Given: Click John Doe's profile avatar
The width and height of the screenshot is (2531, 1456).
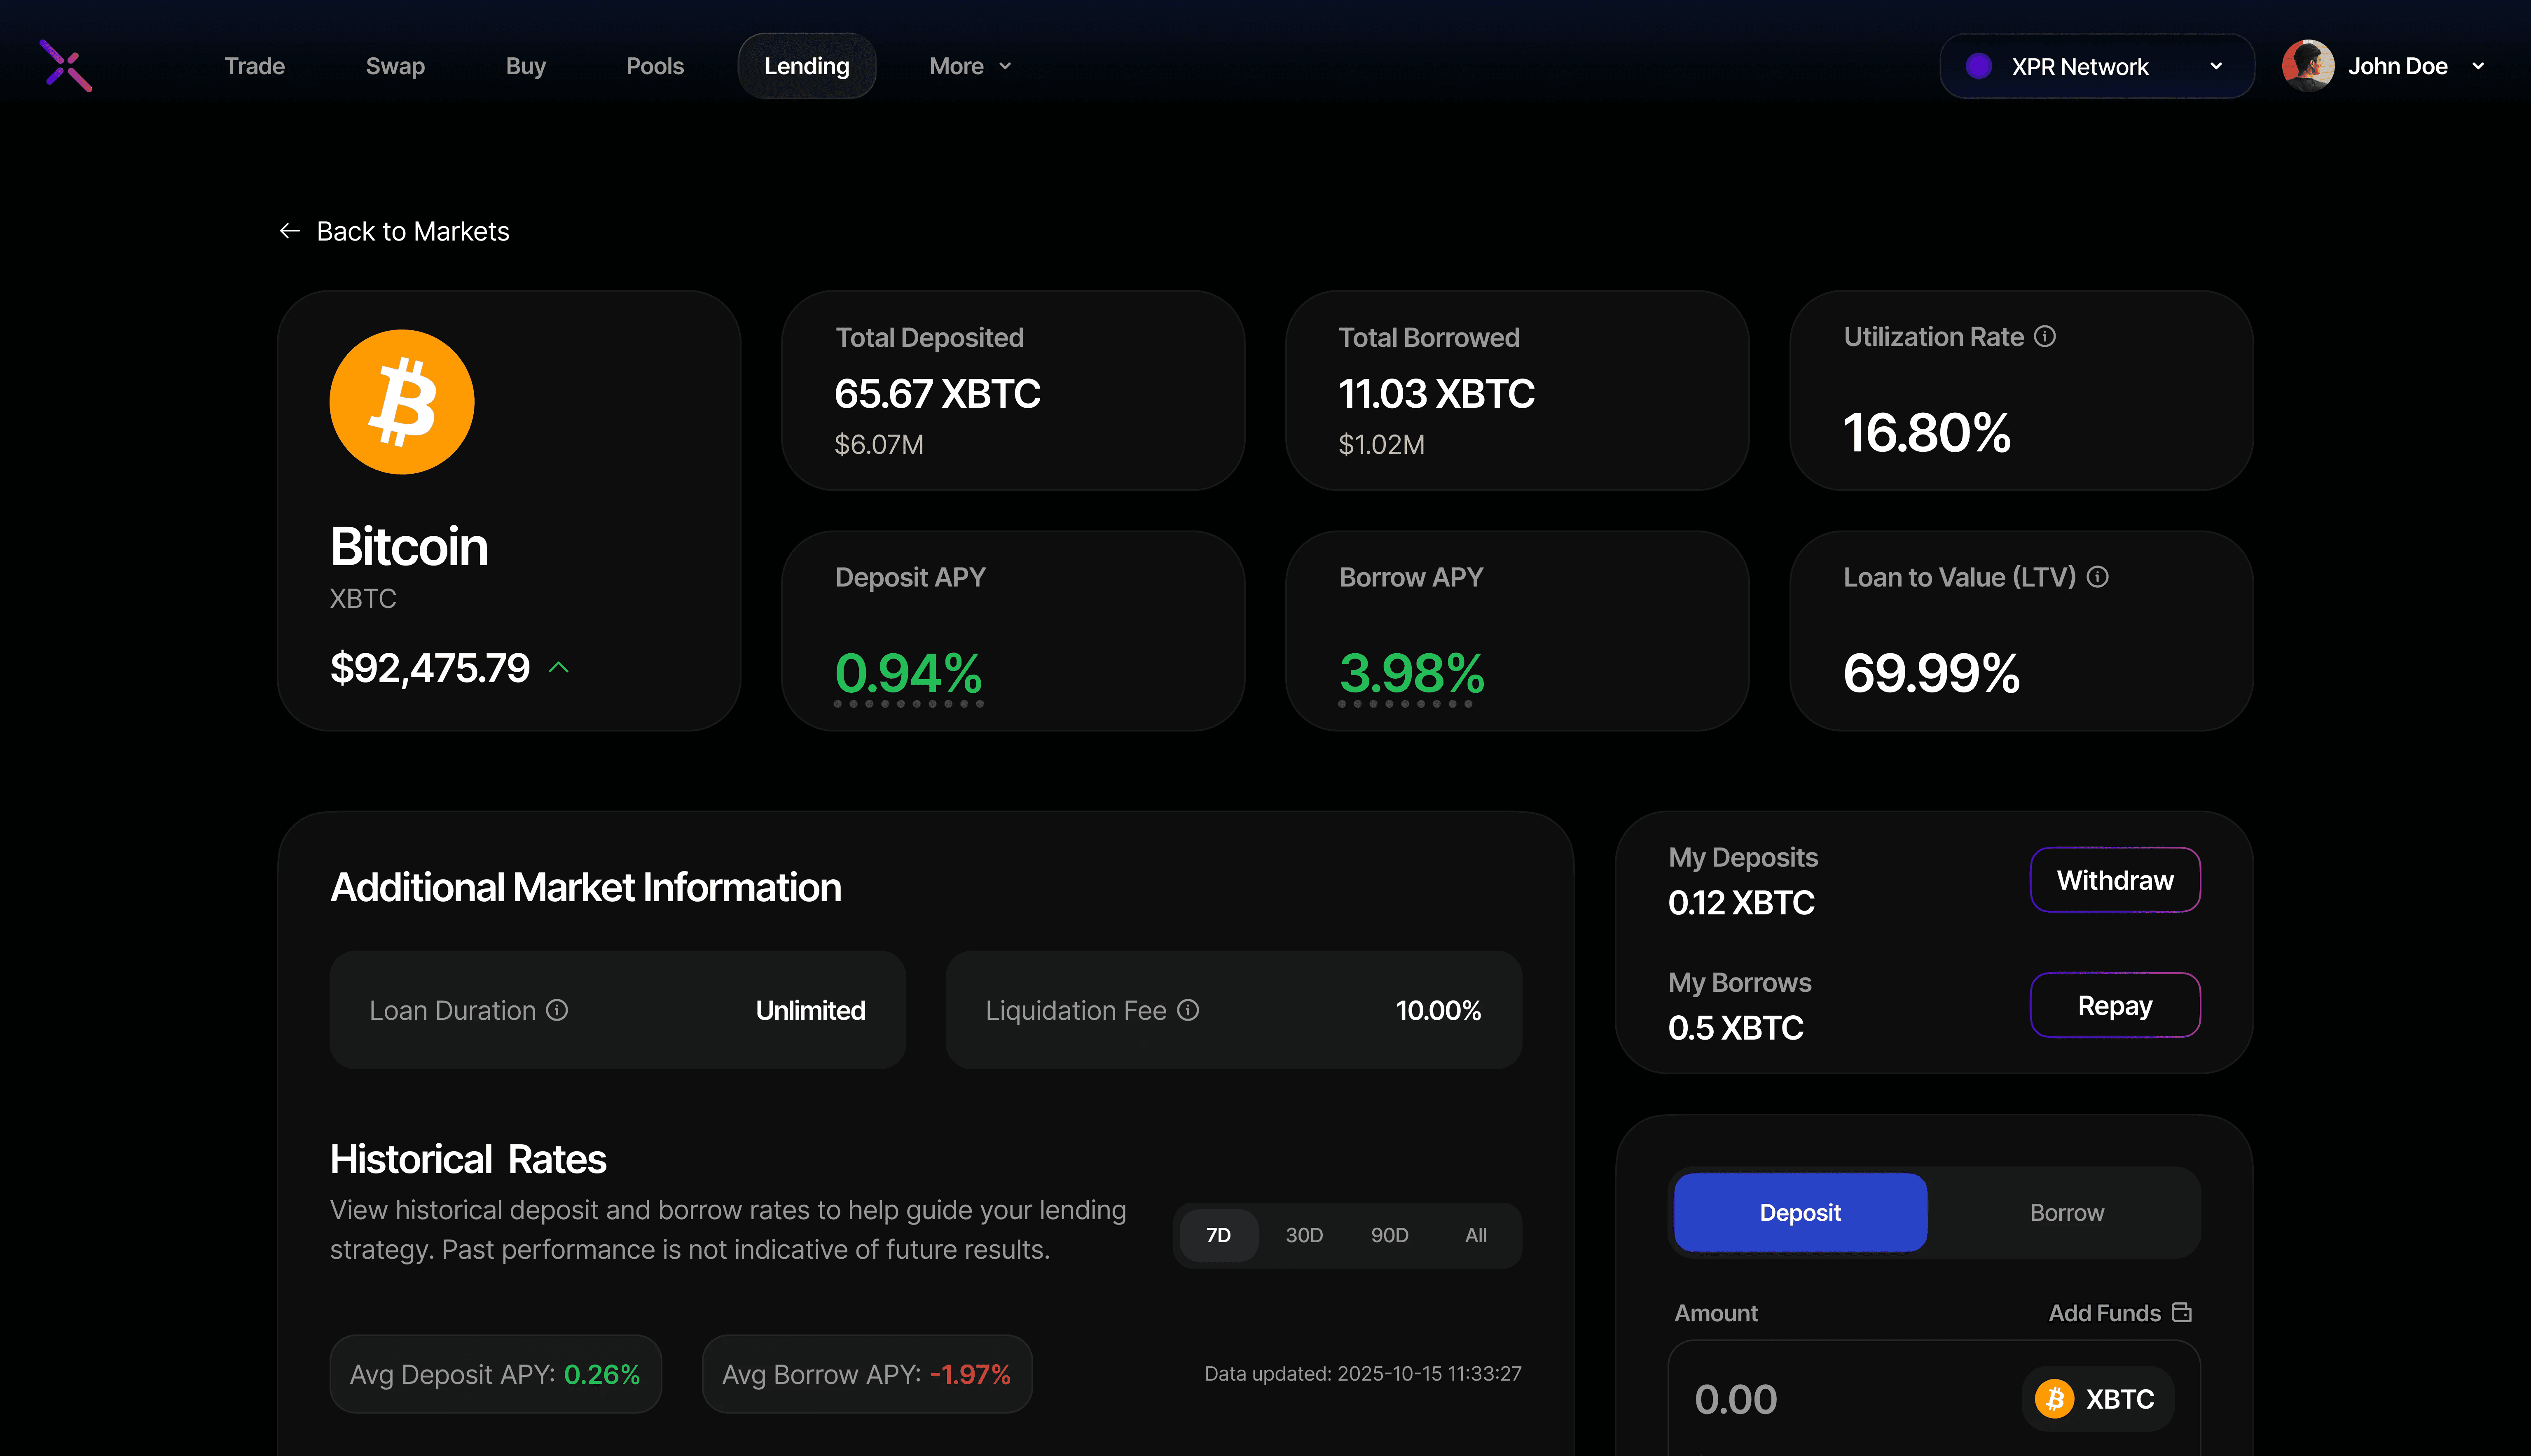Looking at the screenshot, I should (2308, 66).
